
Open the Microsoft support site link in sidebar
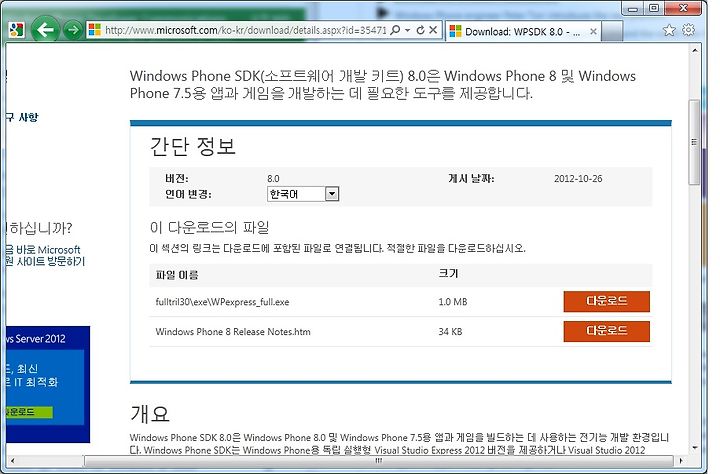(45, 256)
